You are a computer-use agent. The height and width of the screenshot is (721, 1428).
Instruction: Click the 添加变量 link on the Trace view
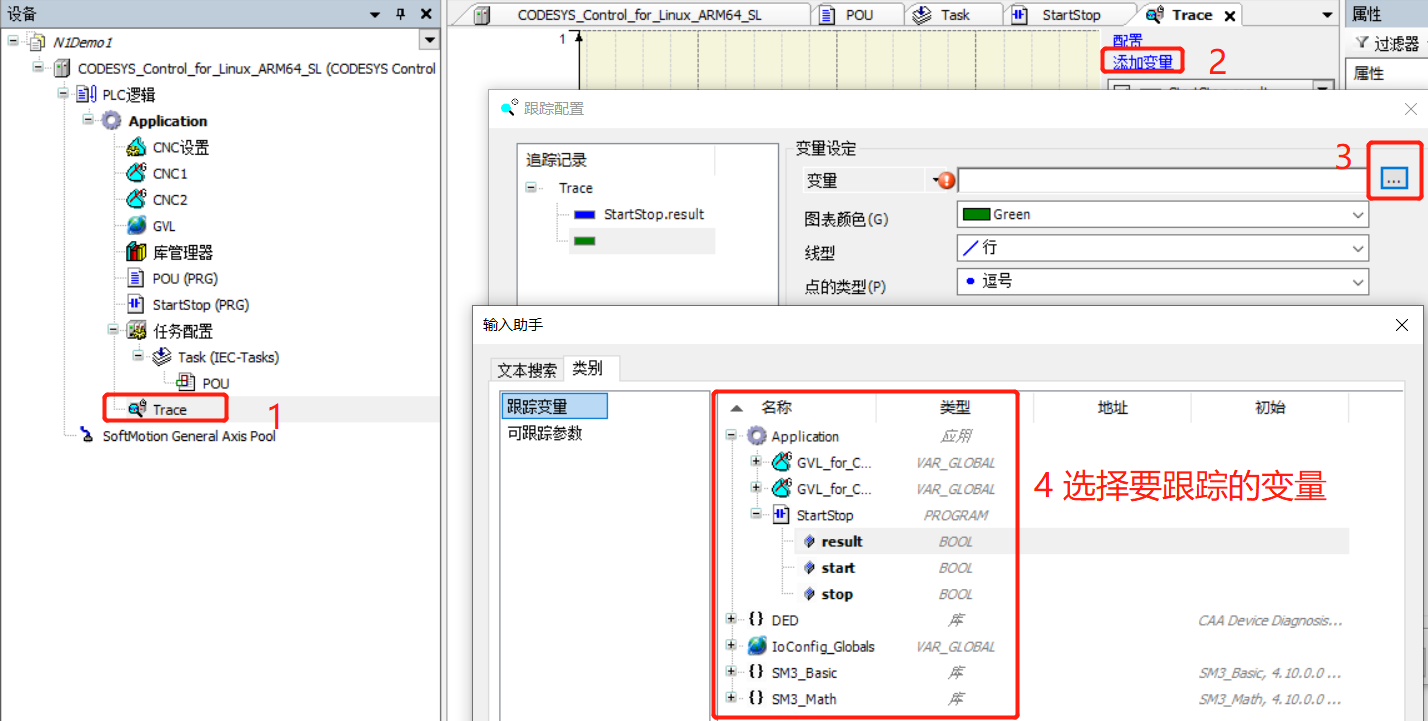point(1142,61)
